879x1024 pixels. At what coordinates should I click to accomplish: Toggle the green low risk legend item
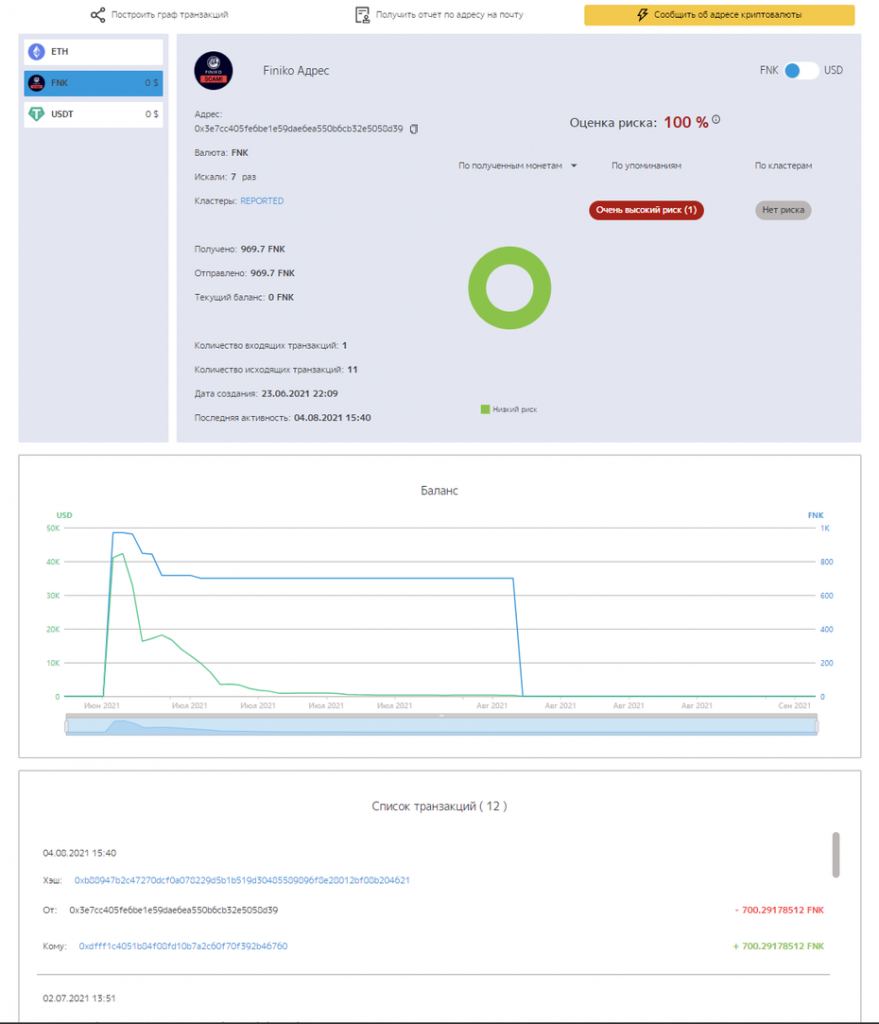click(x=509, y=409)
